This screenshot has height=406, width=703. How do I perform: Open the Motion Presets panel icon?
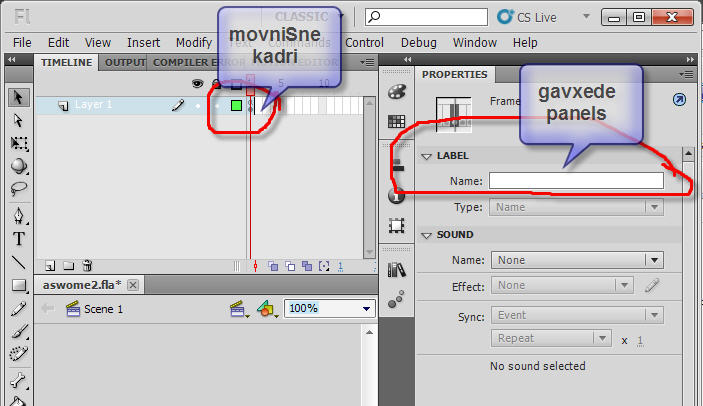(396, 299)
